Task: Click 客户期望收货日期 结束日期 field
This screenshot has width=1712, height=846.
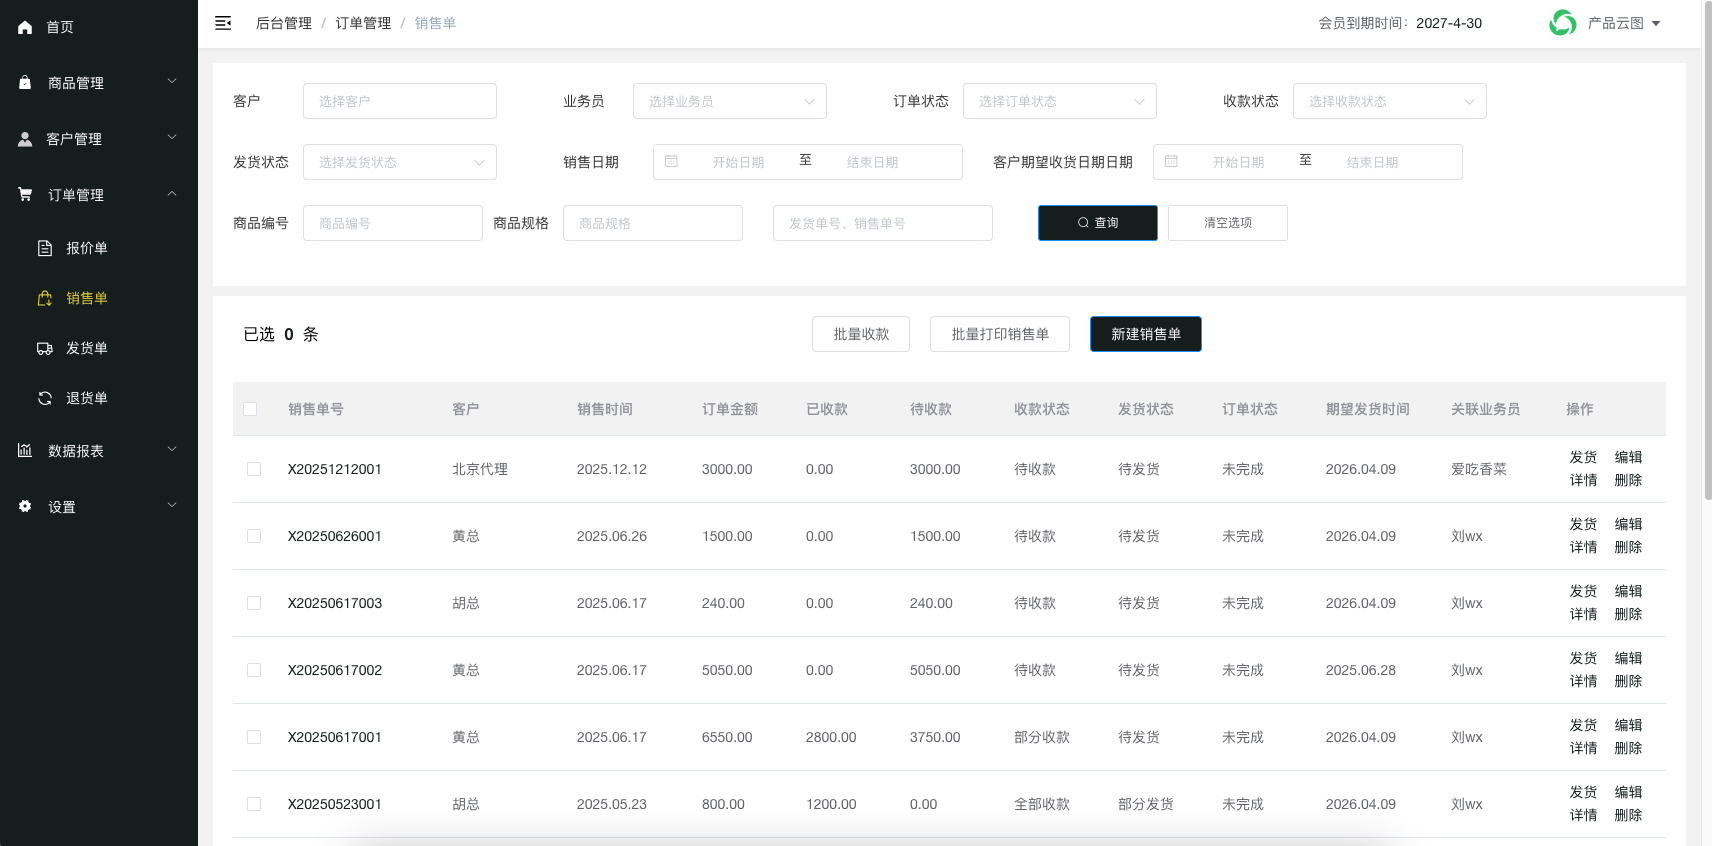Action: [x=1372, y=162]
